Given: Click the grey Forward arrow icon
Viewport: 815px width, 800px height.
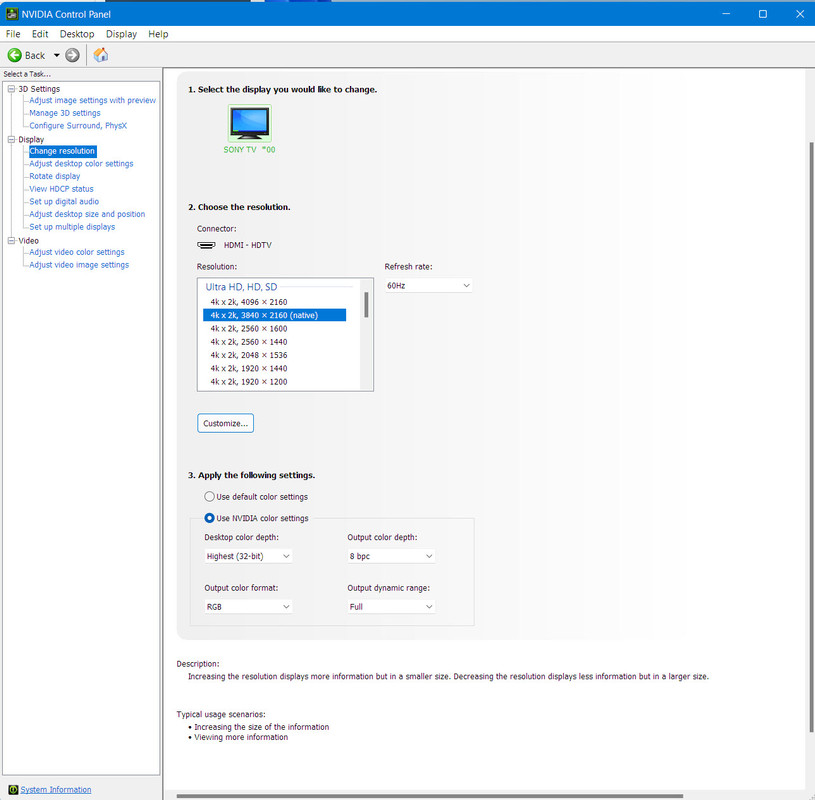Looking at the screenshot, I should pos(72,55).
